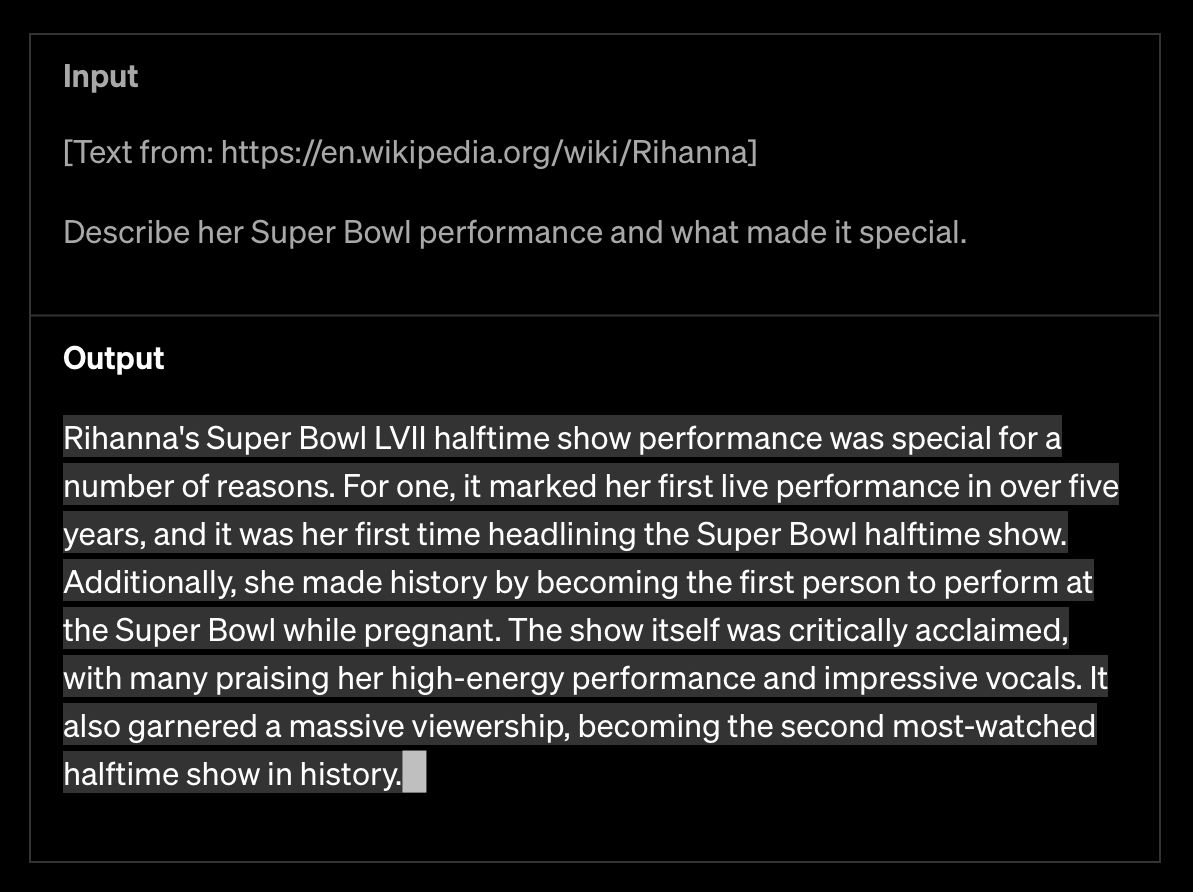Click the "Output" section heading
The width and height of the screenshot is (1193, 892).
coord(113,358)
